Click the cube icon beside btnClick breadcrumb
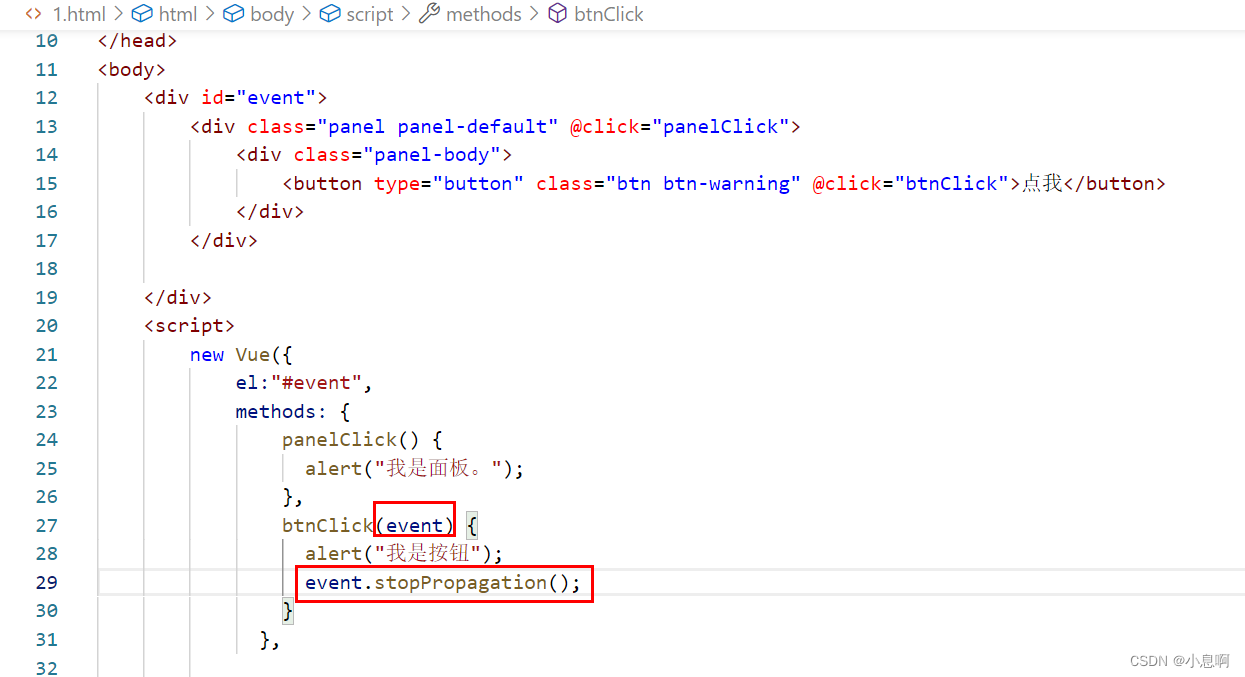This screenshot has height=677, width=1245. [x=558, y=14]
